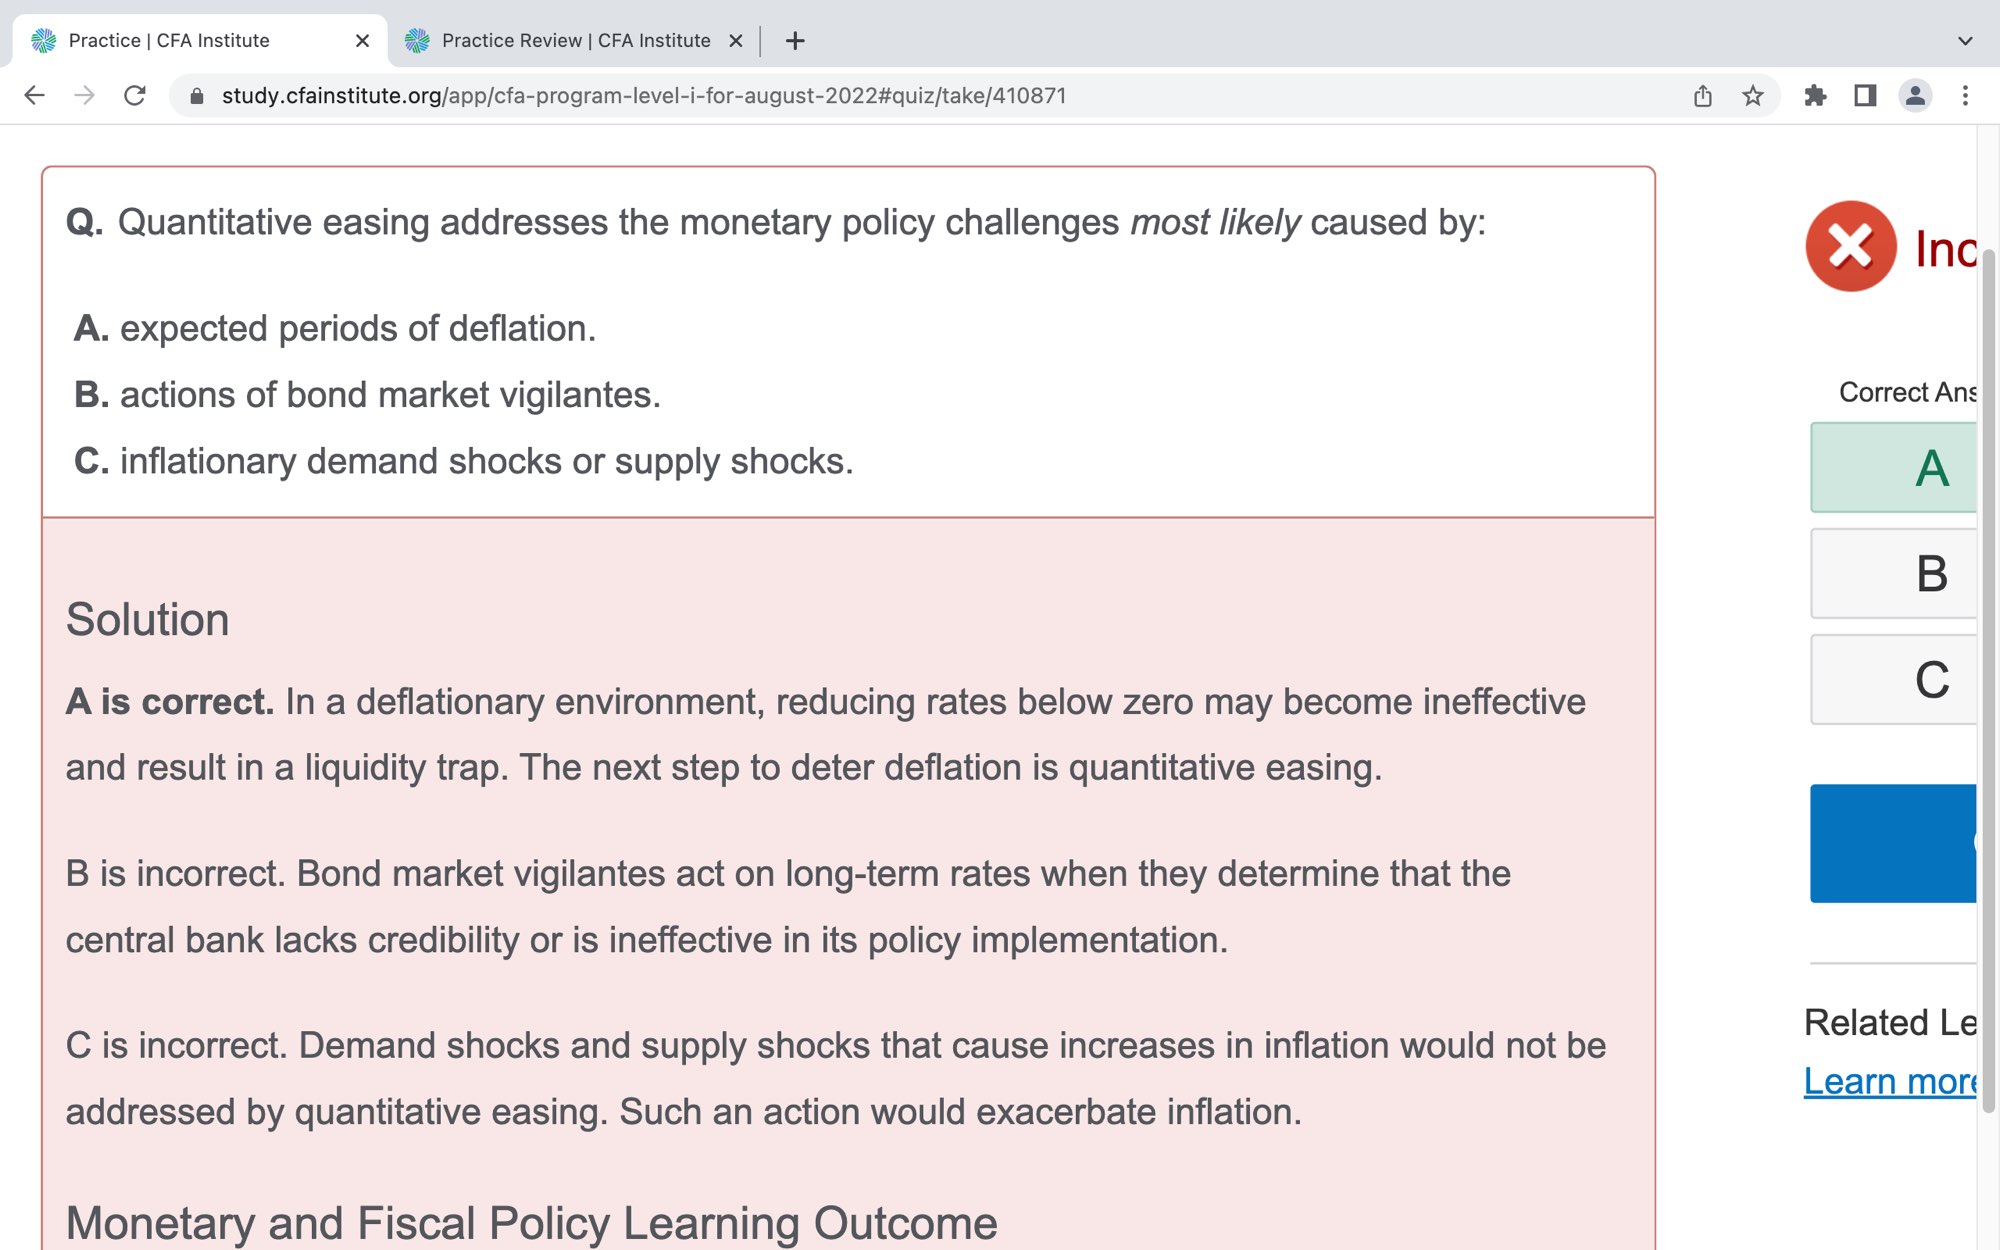Click the share page icon
Image resolution: width=2000 pixels, height=1250 pixels.
[x=1702, y=96]
